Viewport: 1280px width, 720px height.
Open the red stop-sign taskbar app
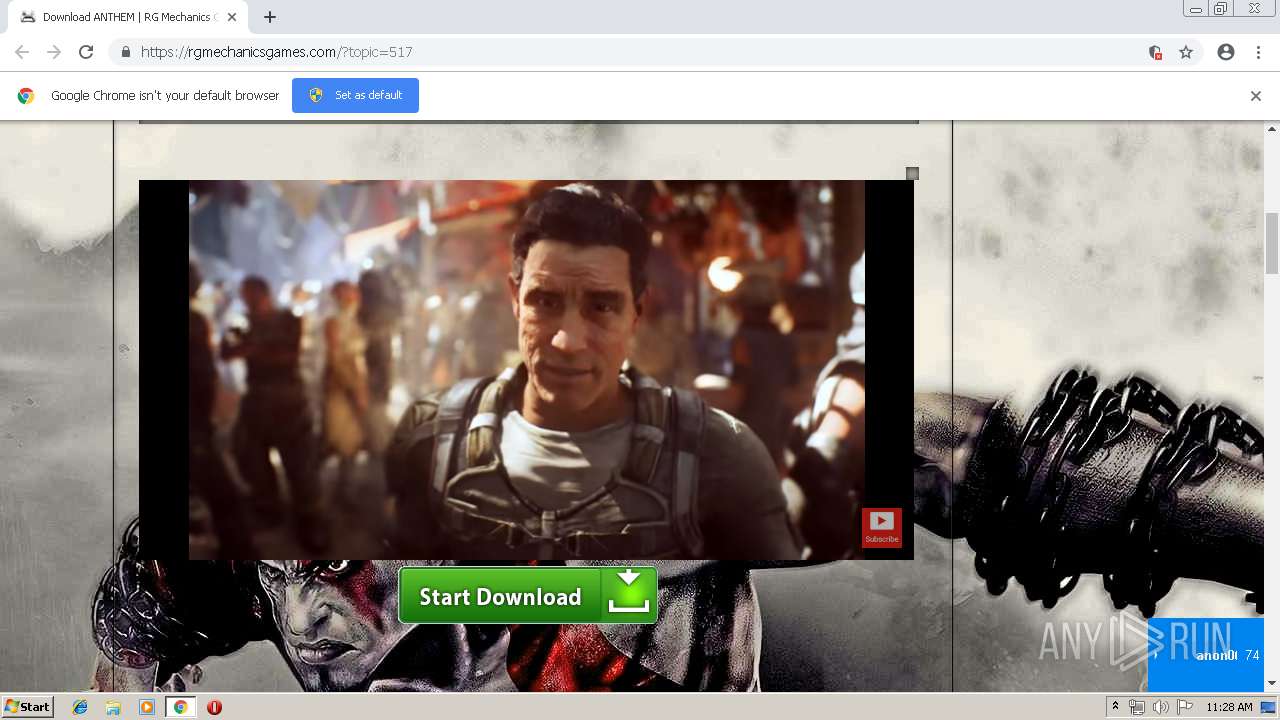click(x=214, y=707)
